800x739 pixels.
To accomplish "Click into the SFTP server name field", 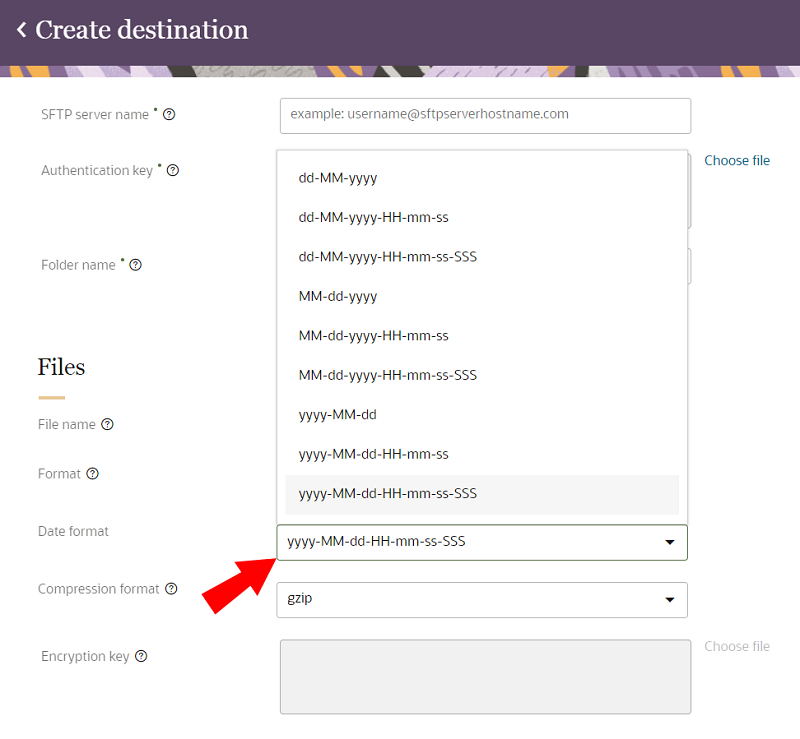I will (485, 115).
